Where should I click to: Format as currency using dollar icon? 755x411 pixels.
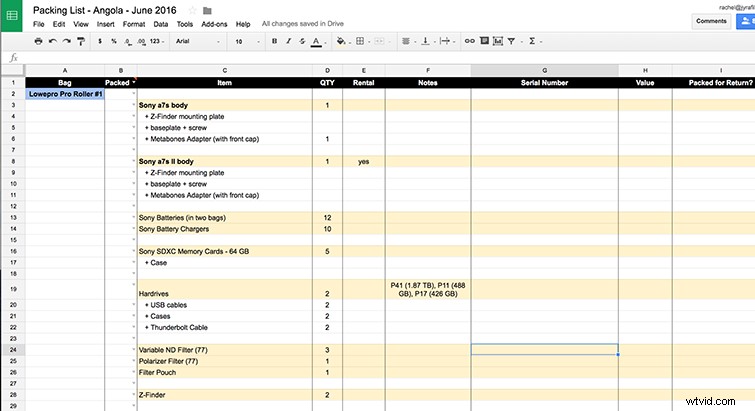[102, 42]
